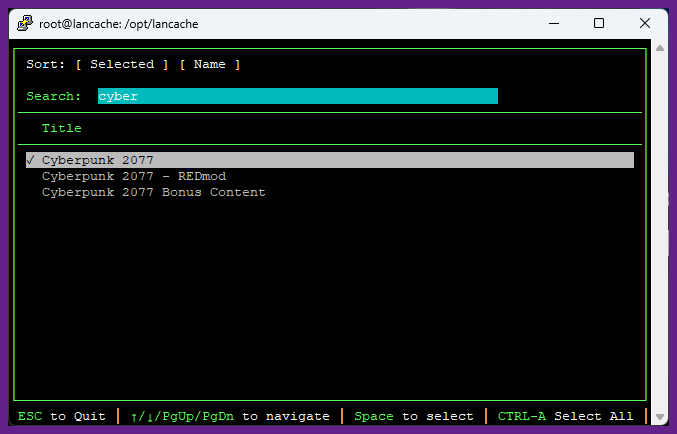The height and width of the screenshot is (434, 677).
Task: Click the CTRL-A Select All hint
Action: tap(566, 416)
